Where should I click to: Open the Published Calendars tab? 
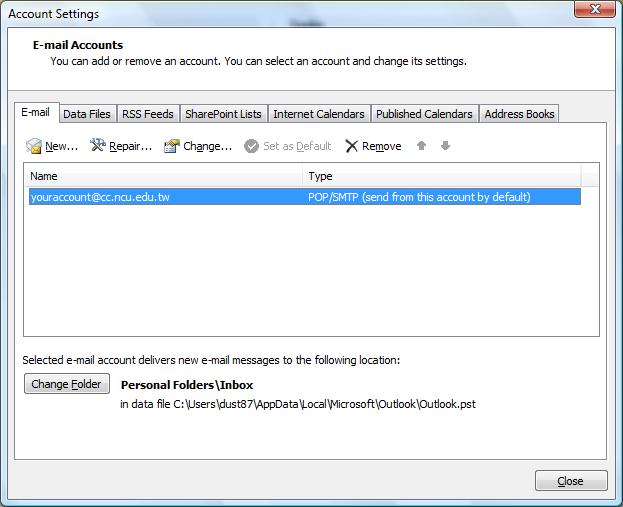click(x=424, y=114)
